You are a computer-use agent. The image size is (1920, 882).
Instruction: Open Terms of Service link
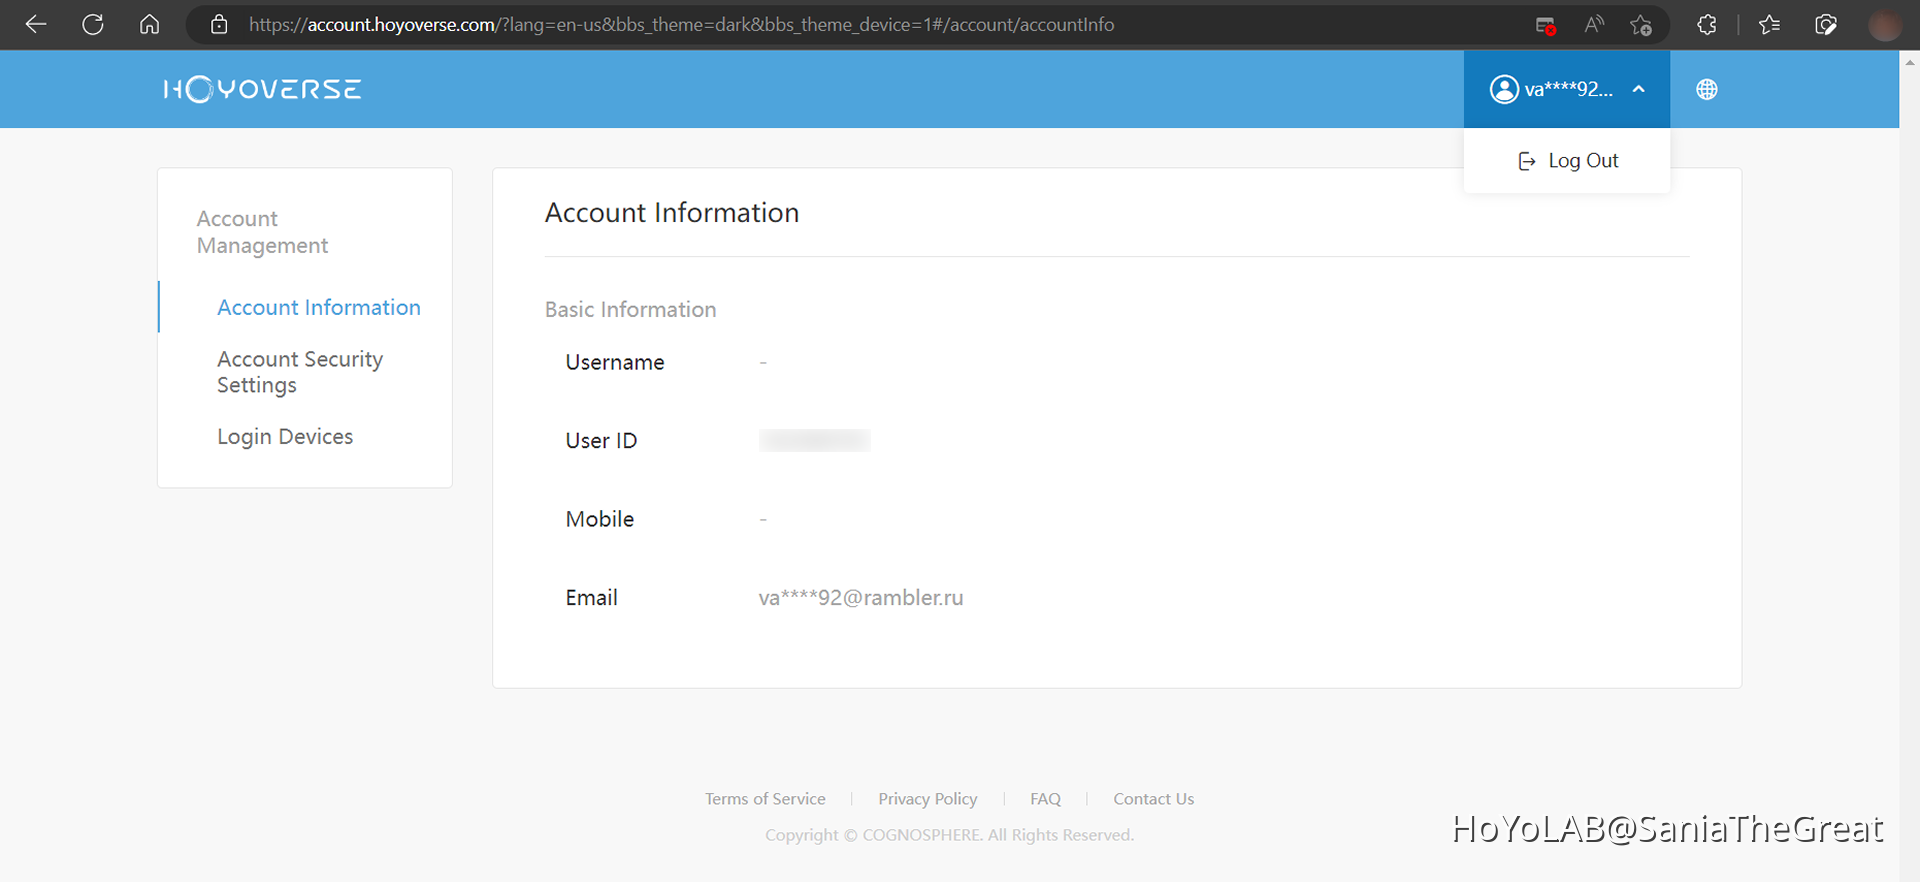pos(765,799)
